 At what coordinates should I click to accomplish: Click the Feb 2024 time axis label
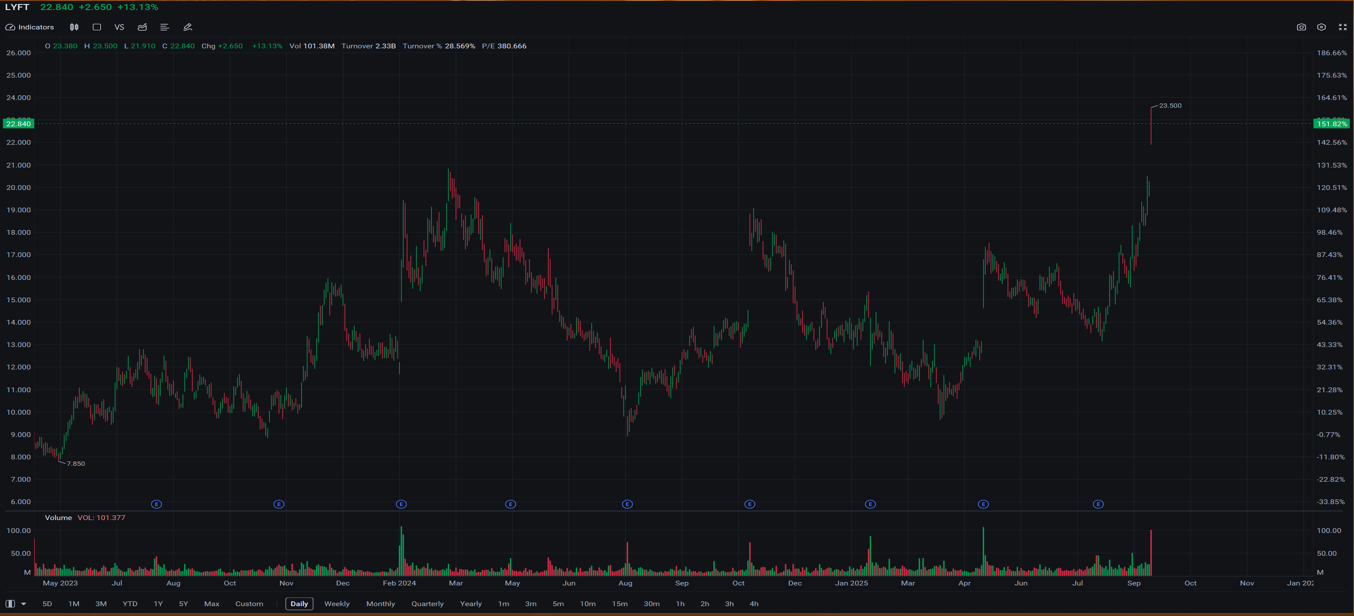pos(399,583)
